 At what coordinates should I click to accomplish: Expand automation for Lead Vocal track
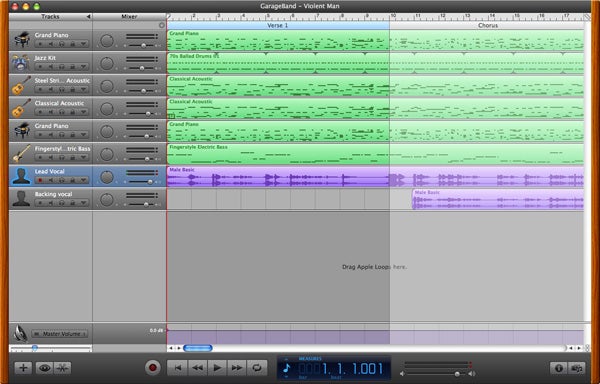pyautogui.click(x=83, y=180)
